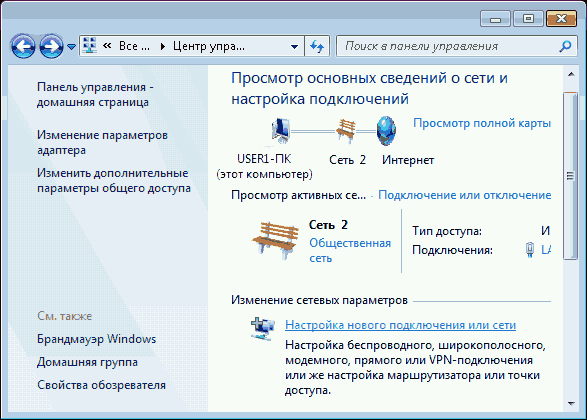Click the Internet globe icon

click(x=386, y=131)
